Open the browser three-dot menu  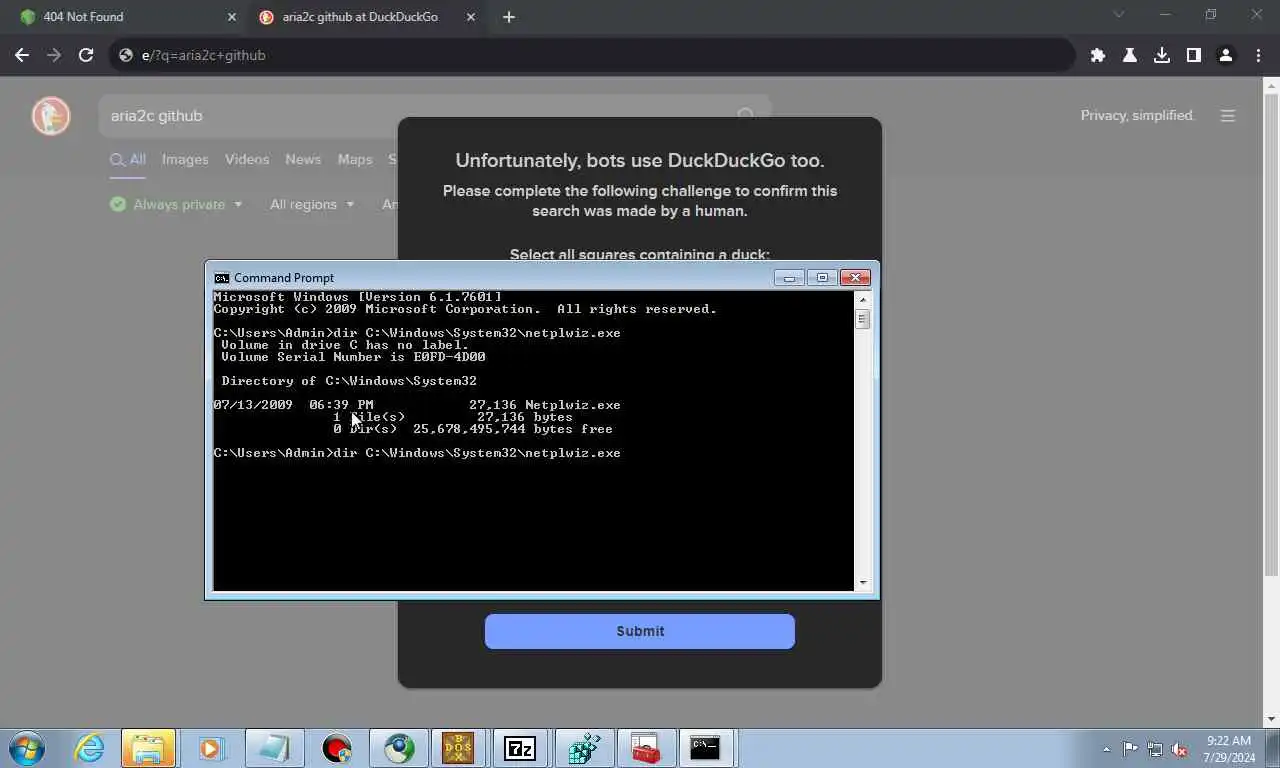[1258, 55]
